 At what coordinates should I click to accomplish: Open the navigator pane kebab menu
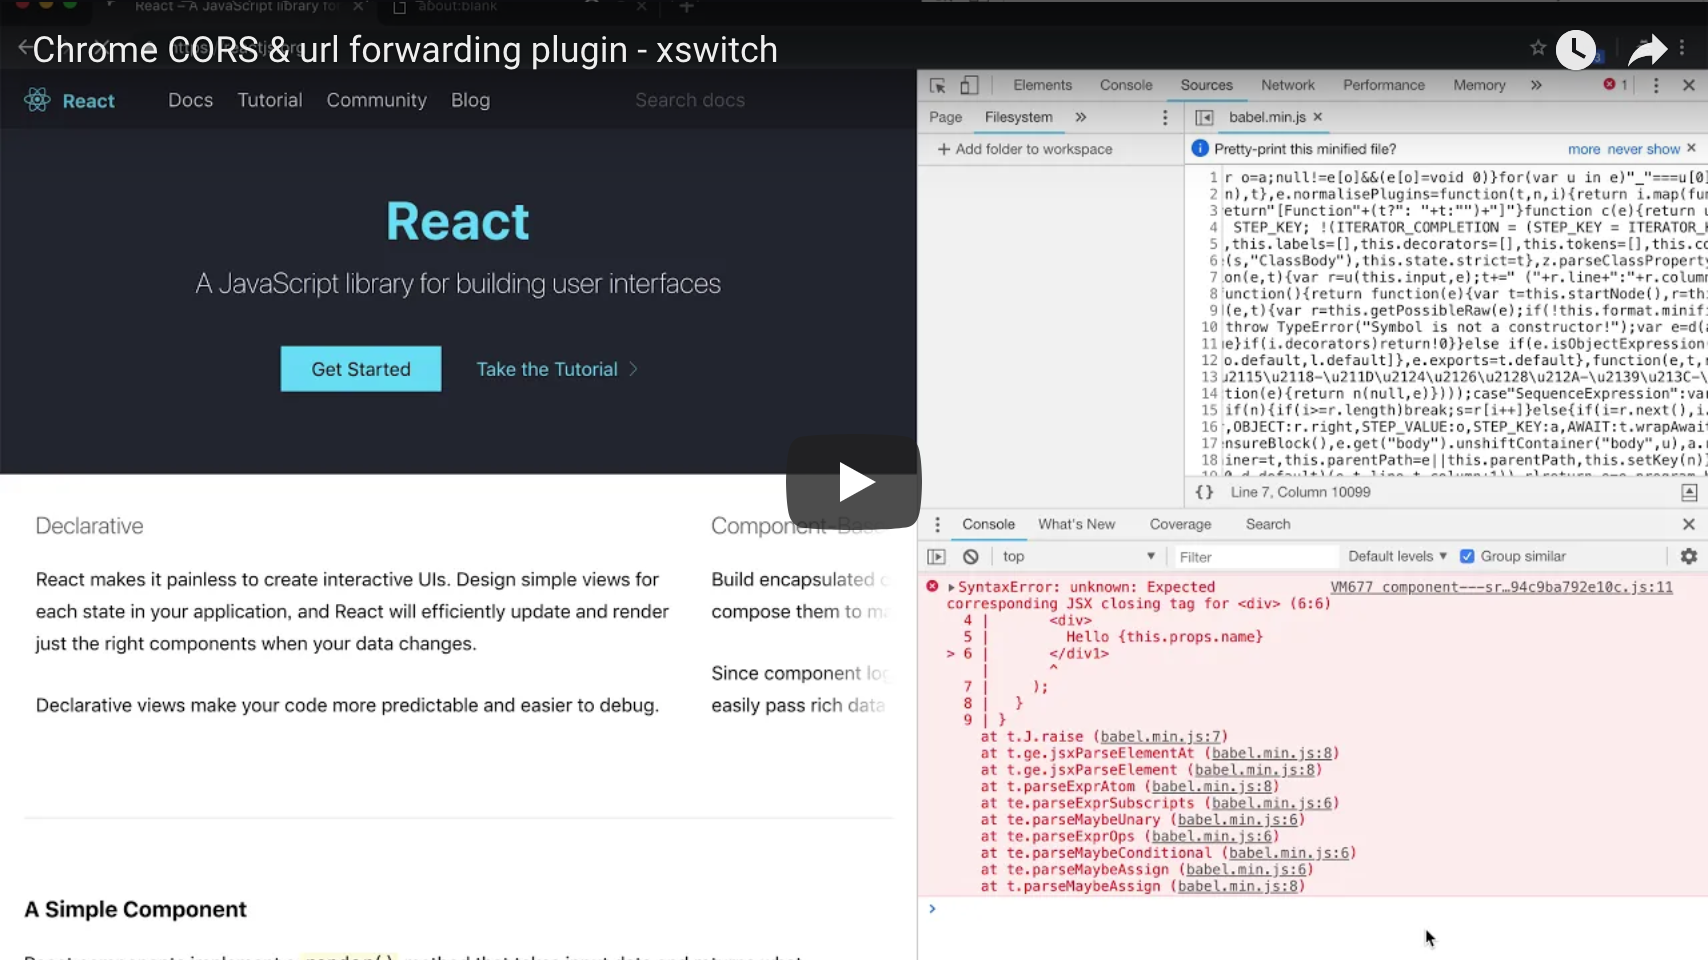tap(1165, 118)
